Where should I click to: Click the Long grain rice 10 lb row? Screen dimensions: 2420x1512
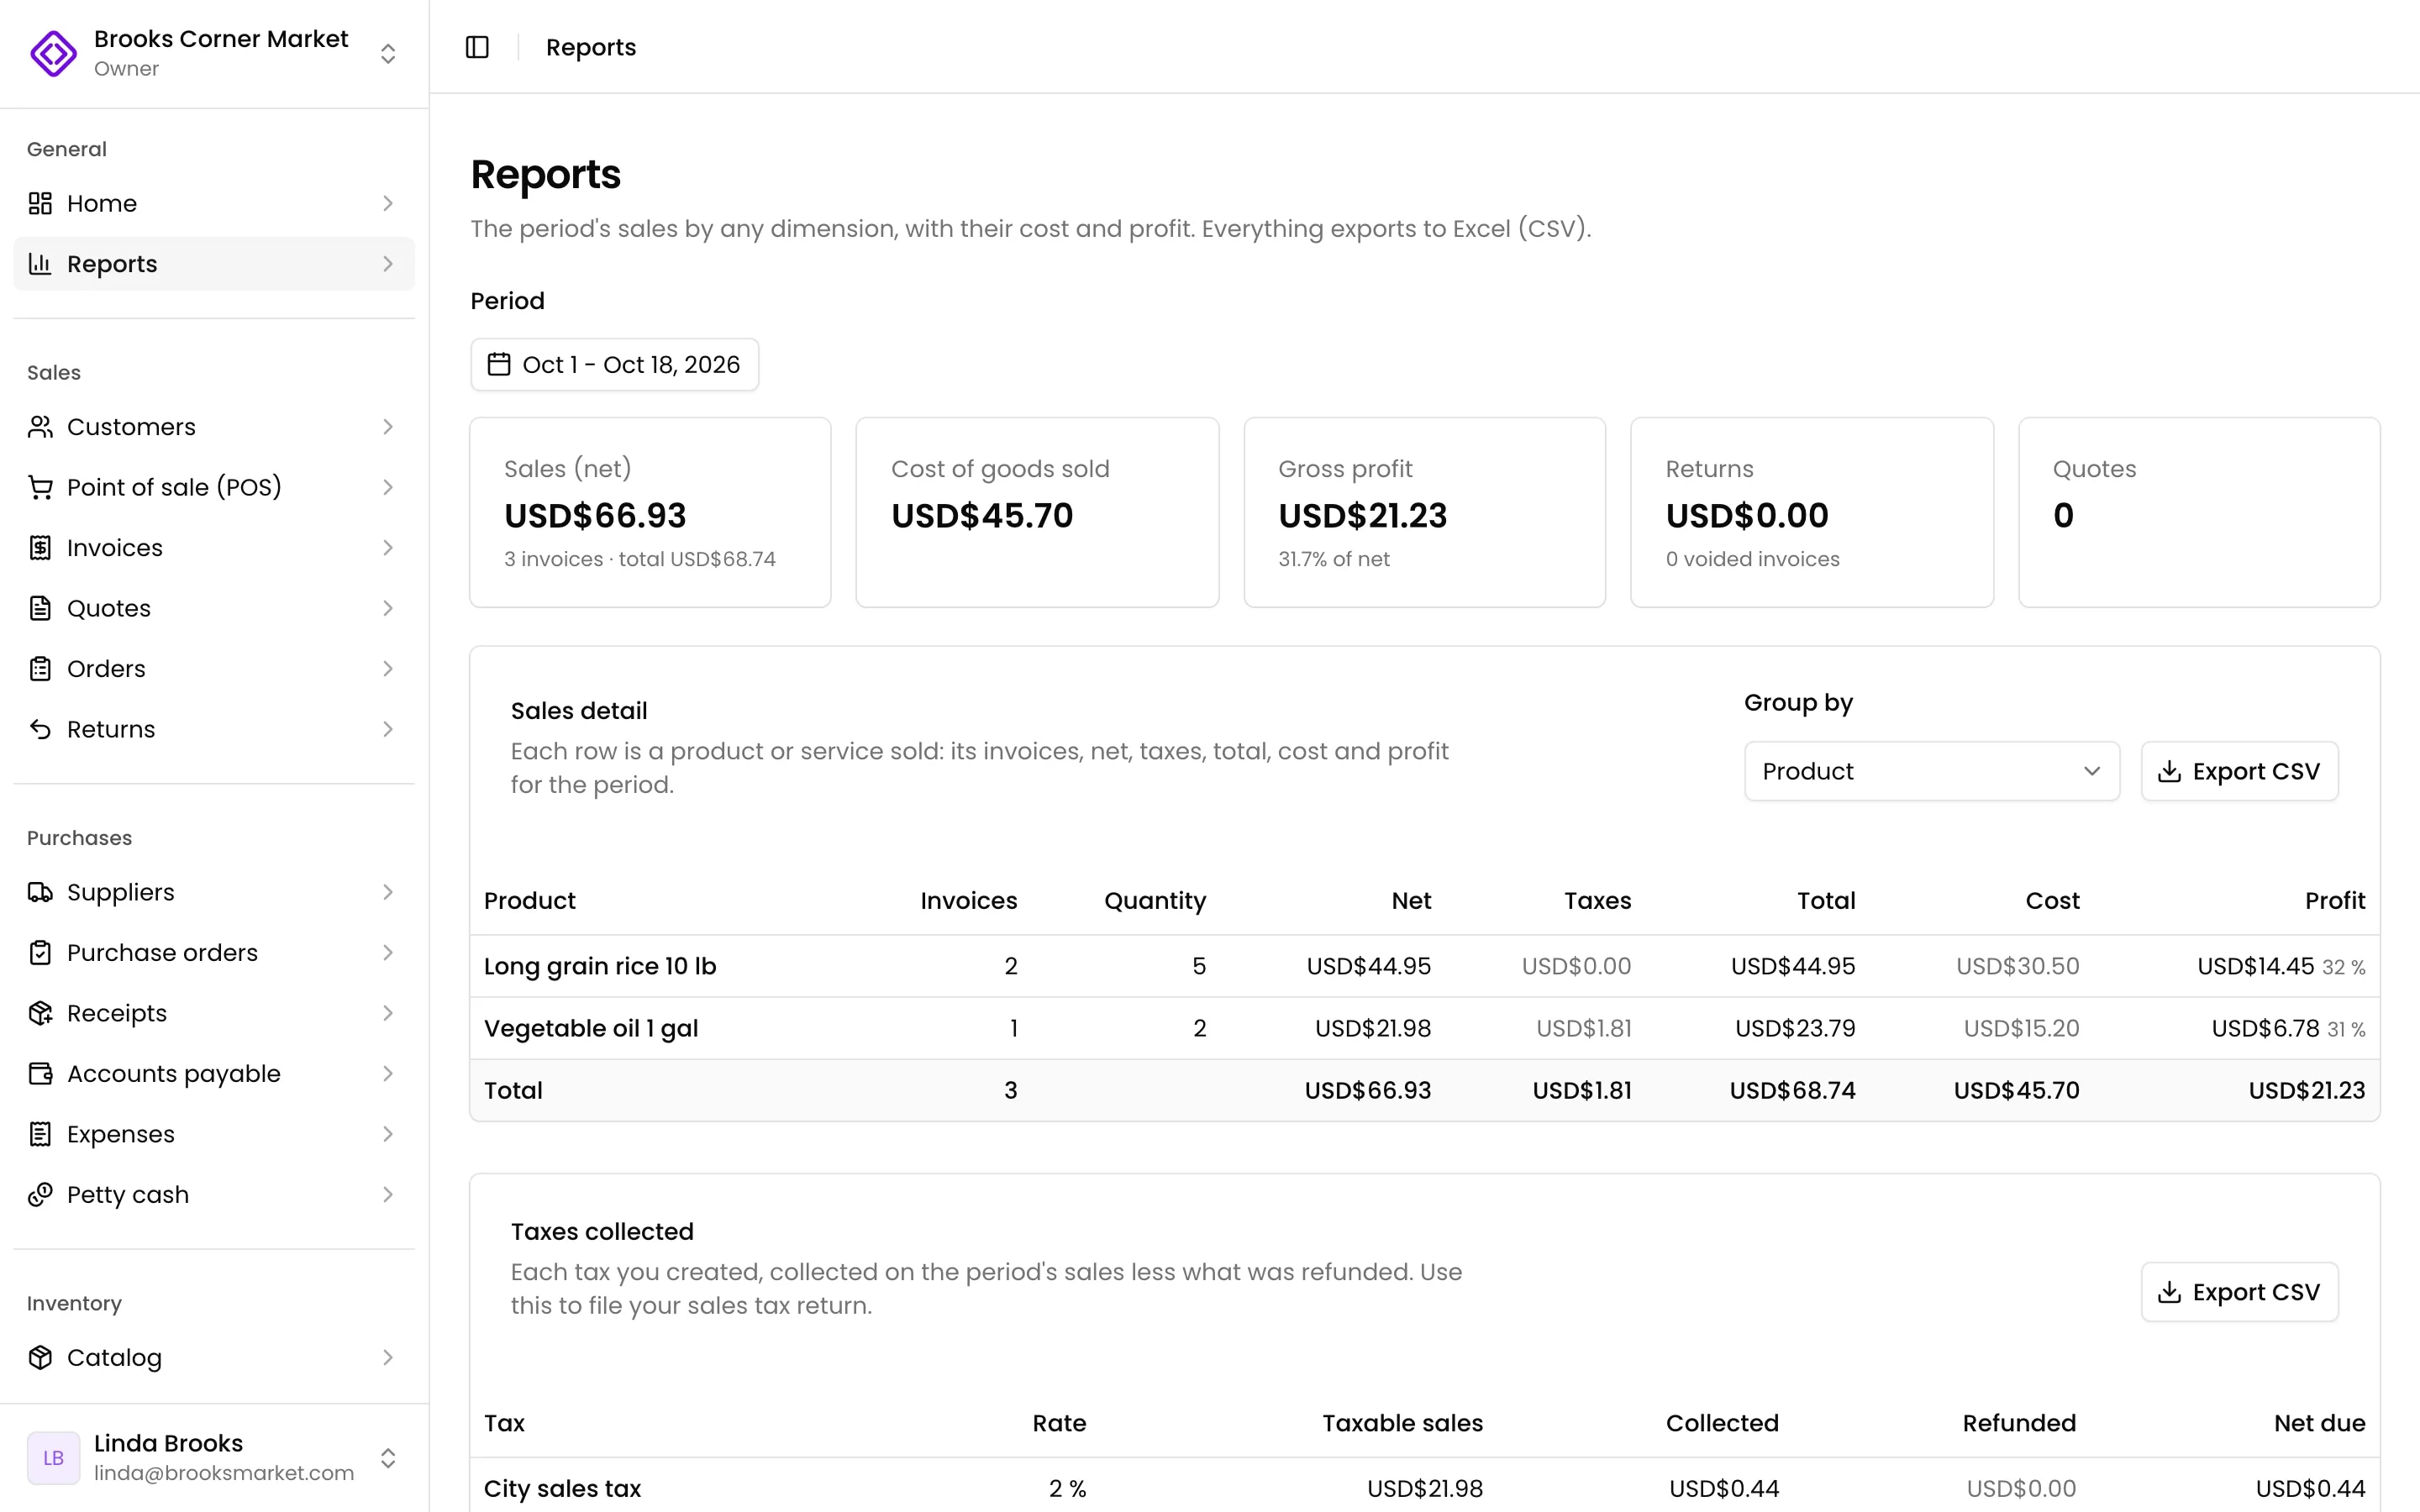click(1424, 966)
